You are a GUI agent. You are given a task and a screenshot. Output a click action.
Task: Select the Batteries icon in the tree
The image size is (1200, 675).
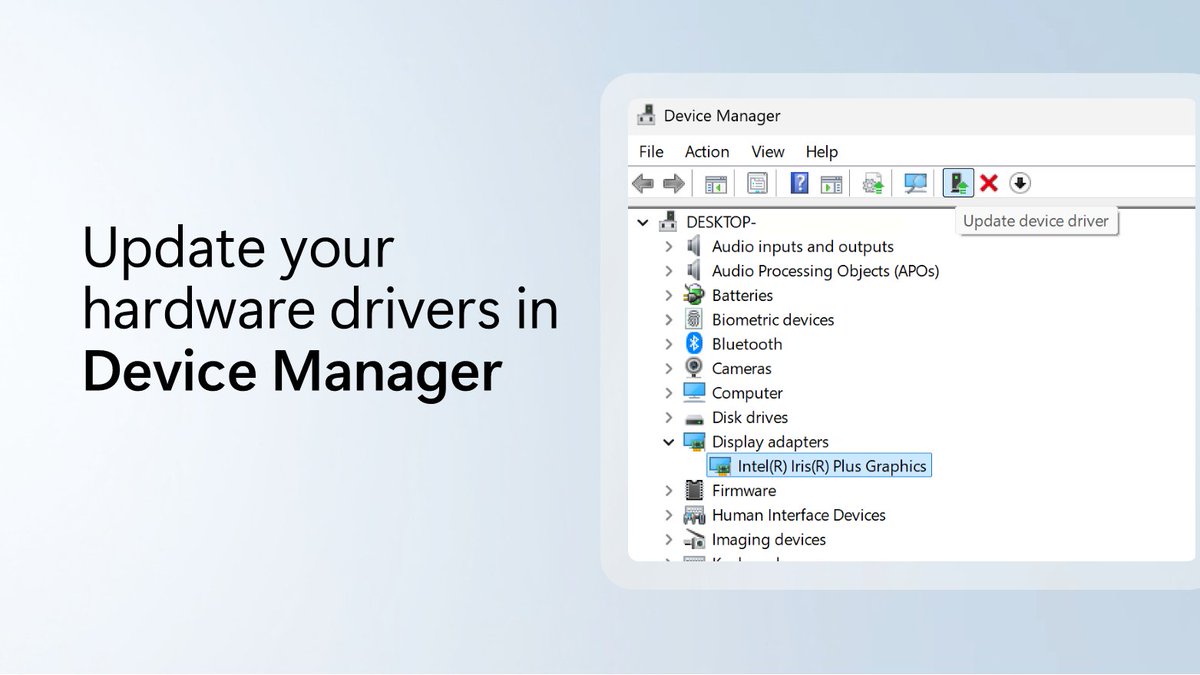tap(694, 295)
